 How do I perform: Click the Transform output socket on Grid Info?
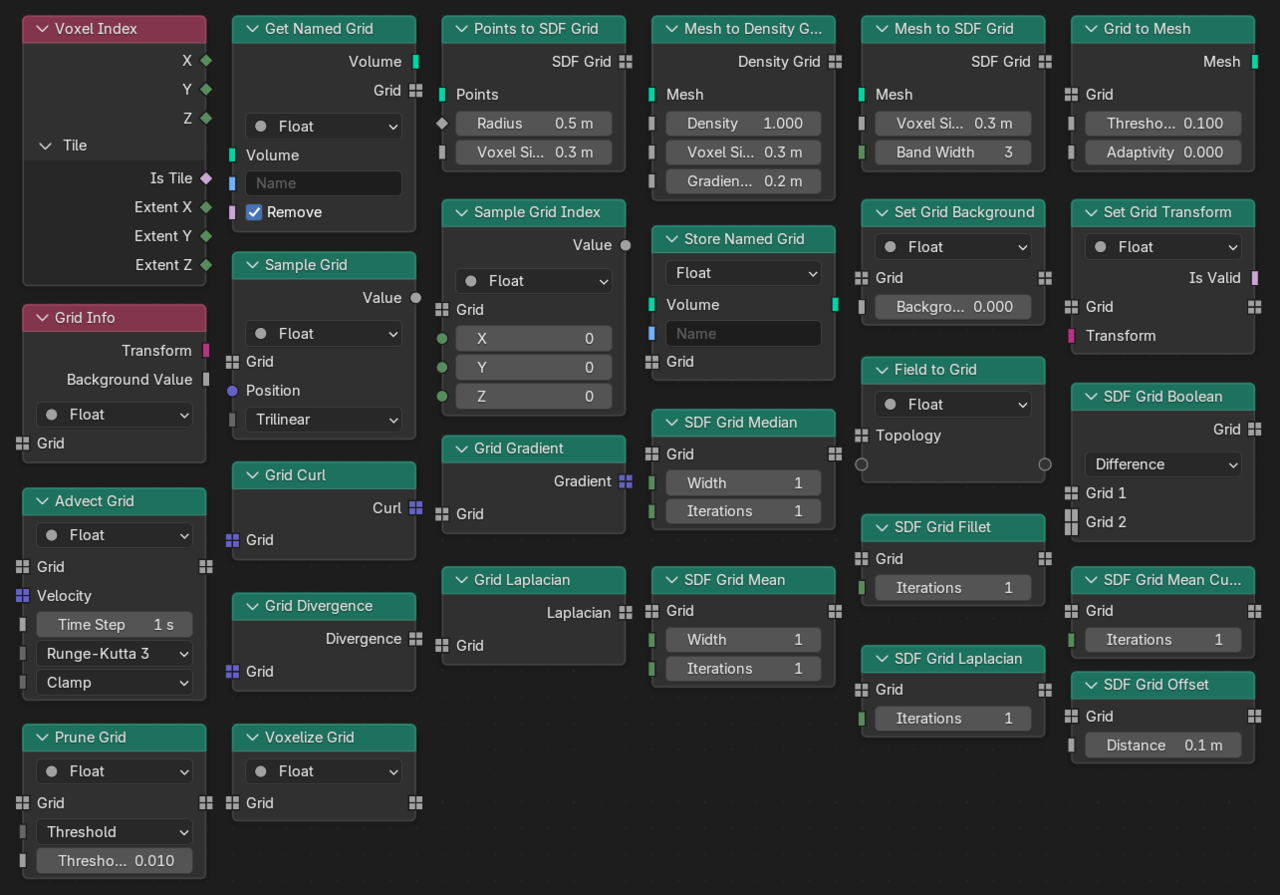click(206, 351)
